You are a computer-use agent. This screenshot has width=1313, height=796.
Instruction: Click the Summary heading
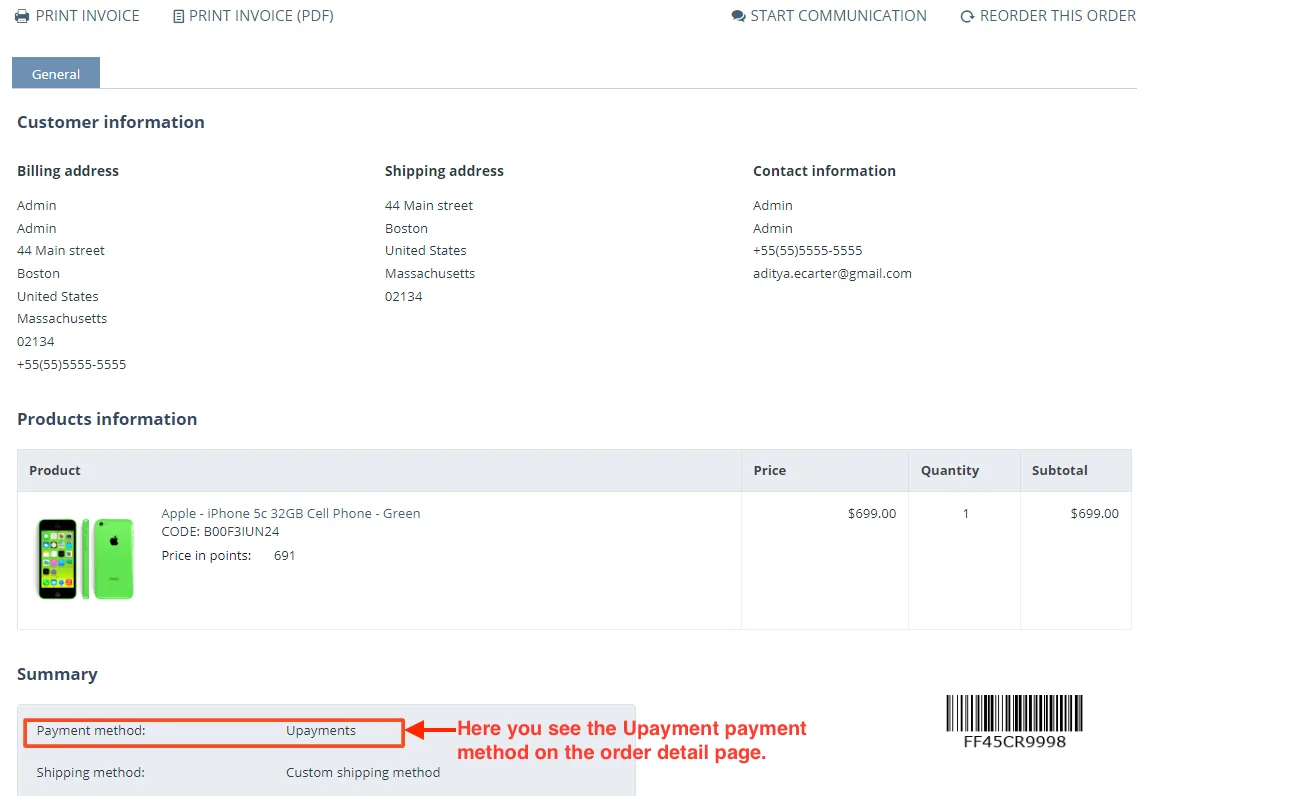[x=57, y=674]
